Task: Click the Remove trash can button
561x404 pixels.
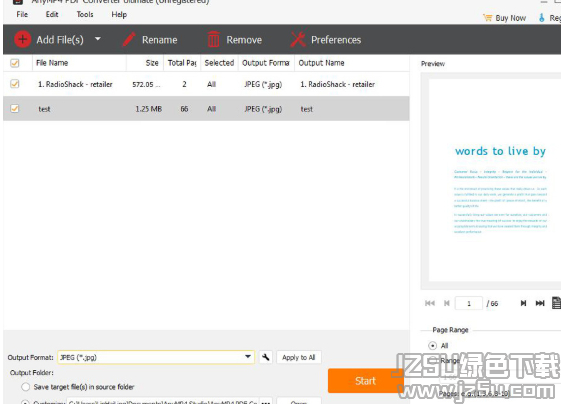Action: 234,39
